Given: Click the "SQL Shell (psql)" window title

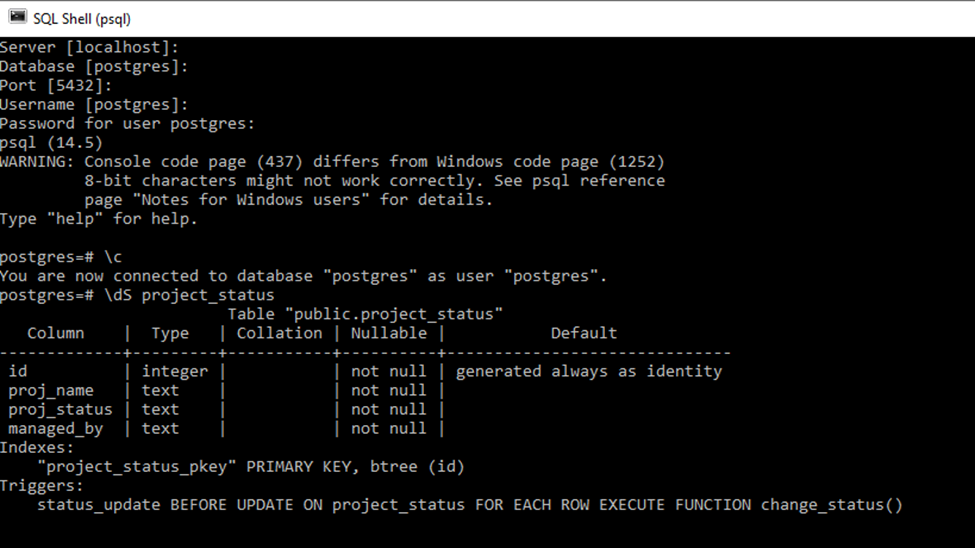Looking at the screenshot, I should coord(82,19).
